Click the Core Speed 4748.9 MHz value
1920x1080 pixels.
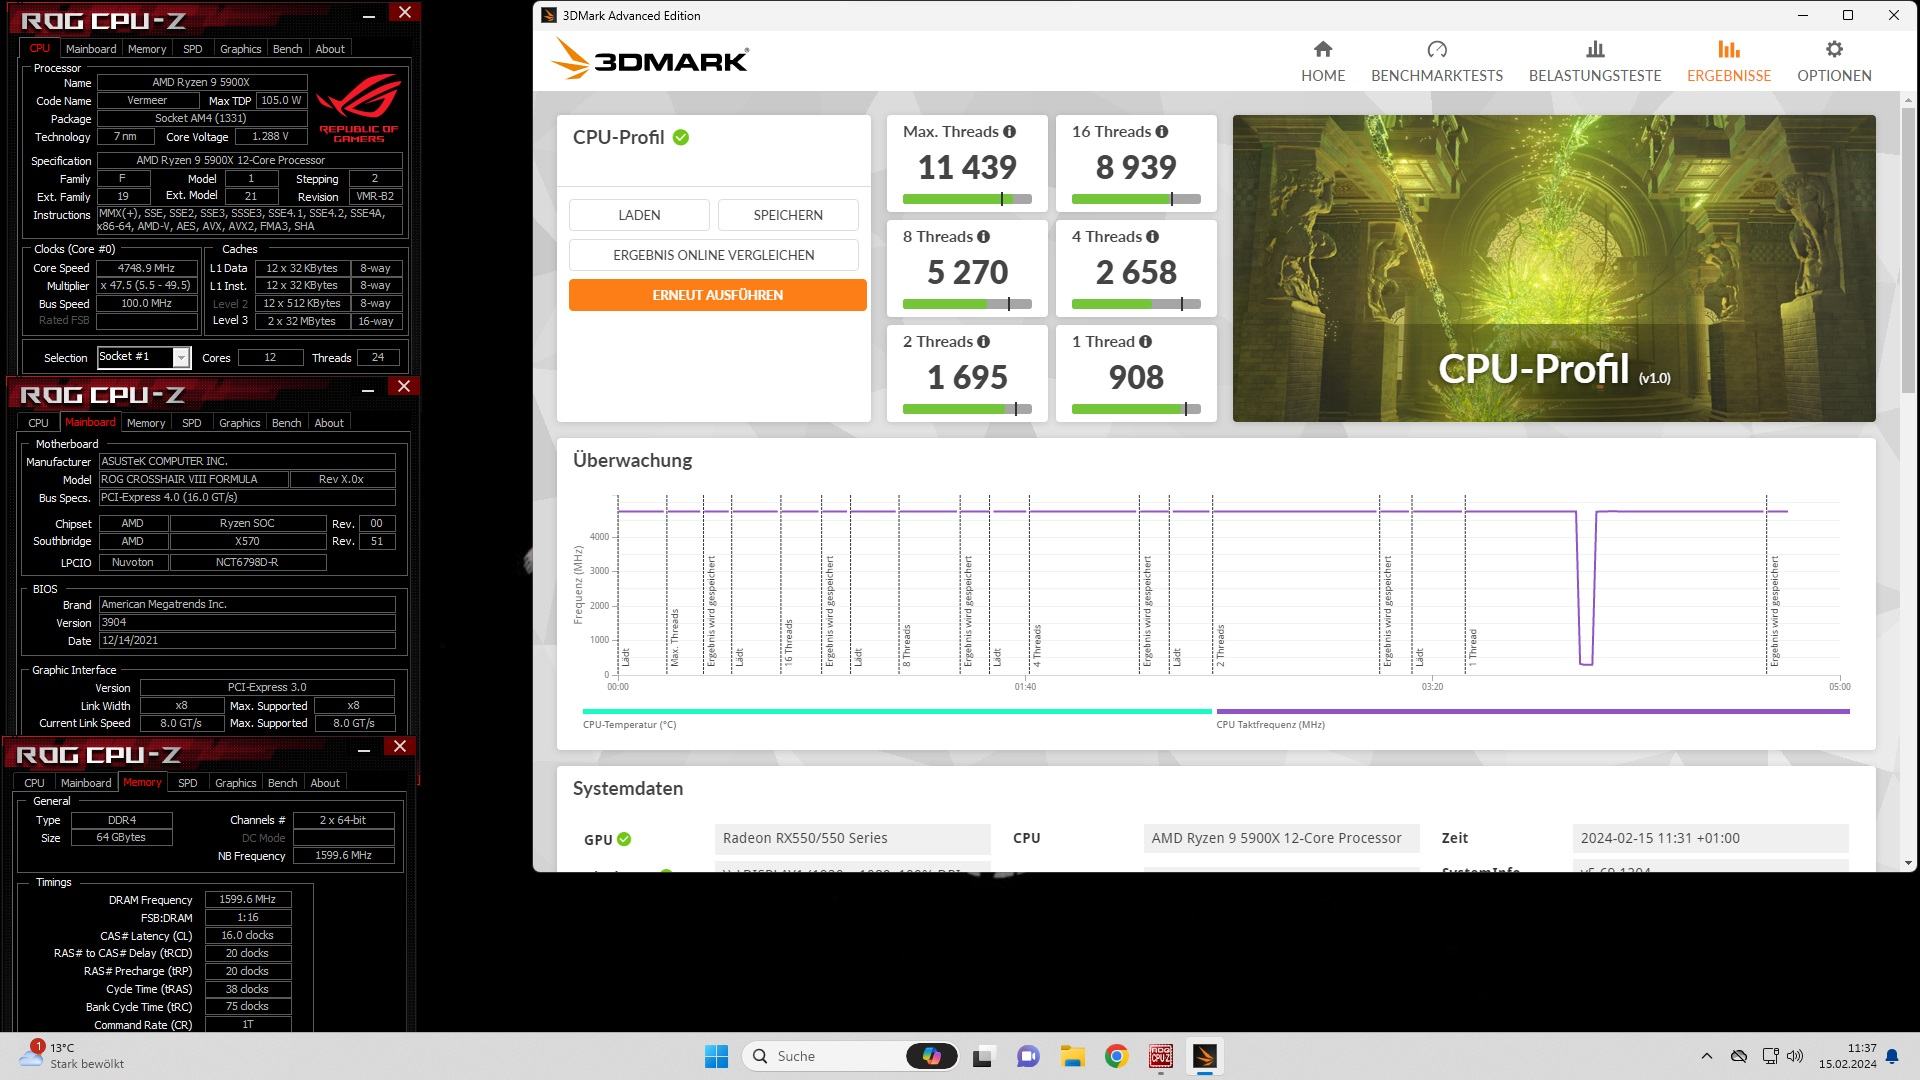pyautogui.click(x=146, y=269)
